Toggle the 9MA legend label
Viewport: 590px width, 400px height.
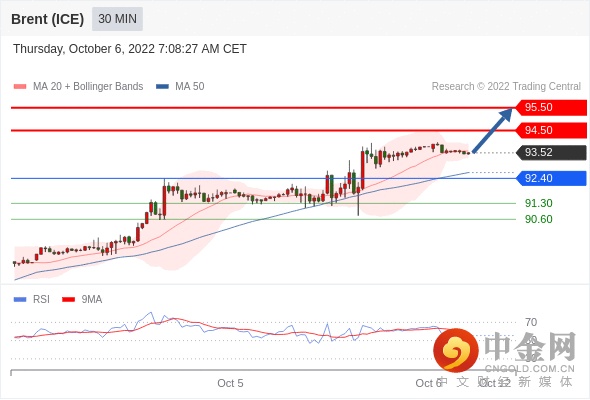click(x=92, y=300)
